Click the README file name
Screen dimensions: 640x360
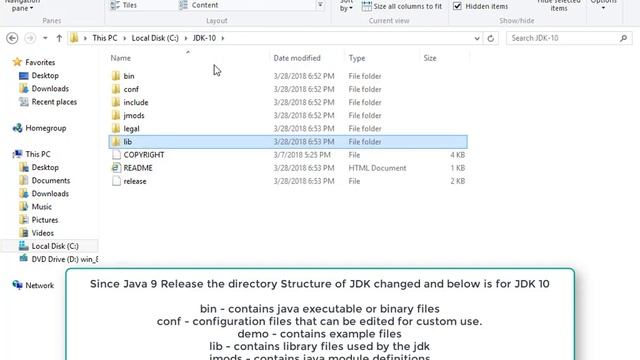138,168
